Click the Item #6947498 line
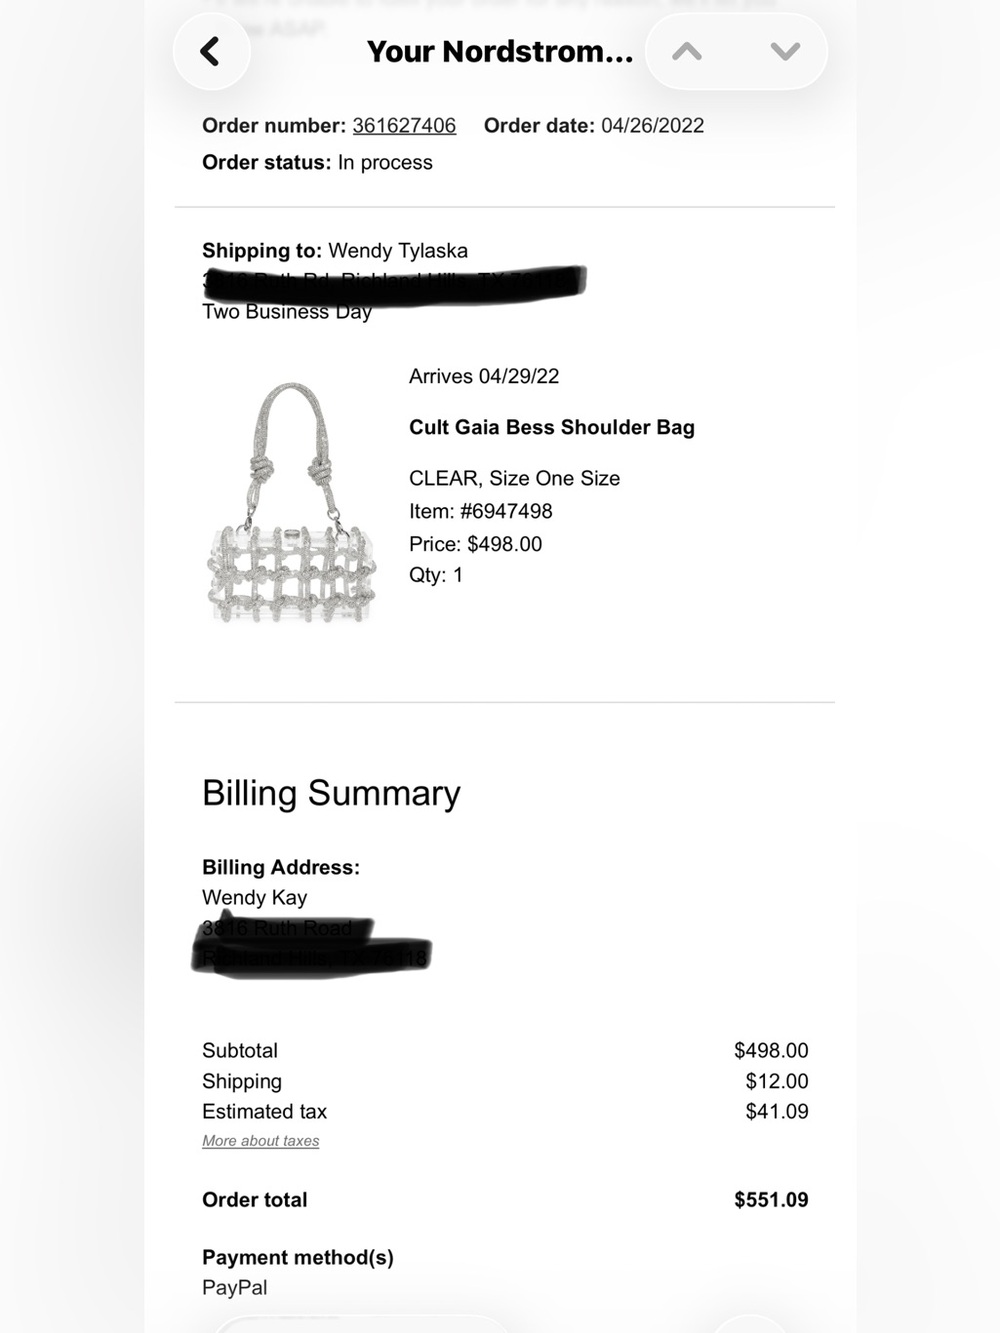The width and height of the screenshot is (1000, 1333). coord(481,511)
